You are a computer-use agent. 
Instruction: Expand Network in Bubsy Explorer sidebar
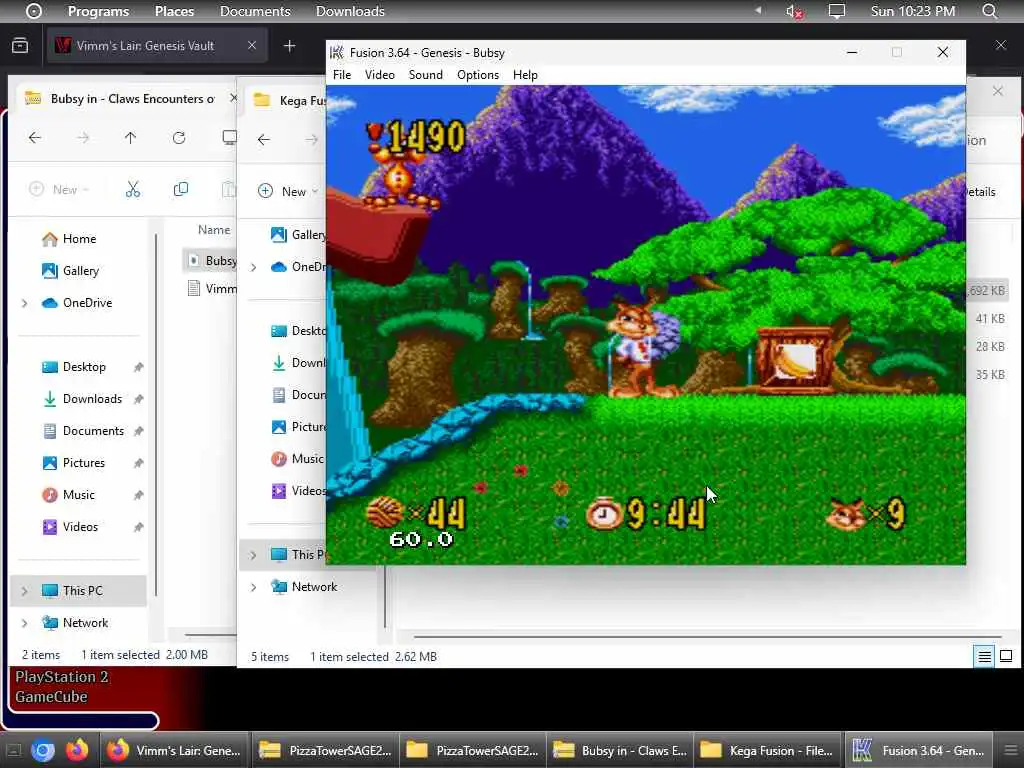[25, 623]
